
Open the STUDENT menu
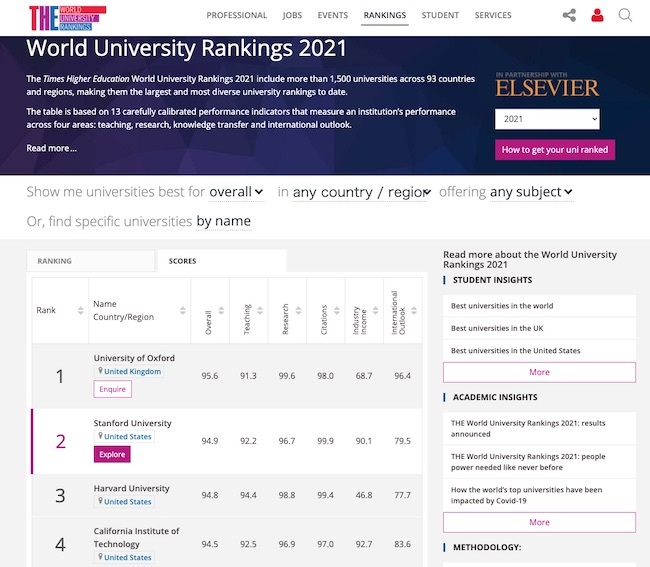coord(440,15)
